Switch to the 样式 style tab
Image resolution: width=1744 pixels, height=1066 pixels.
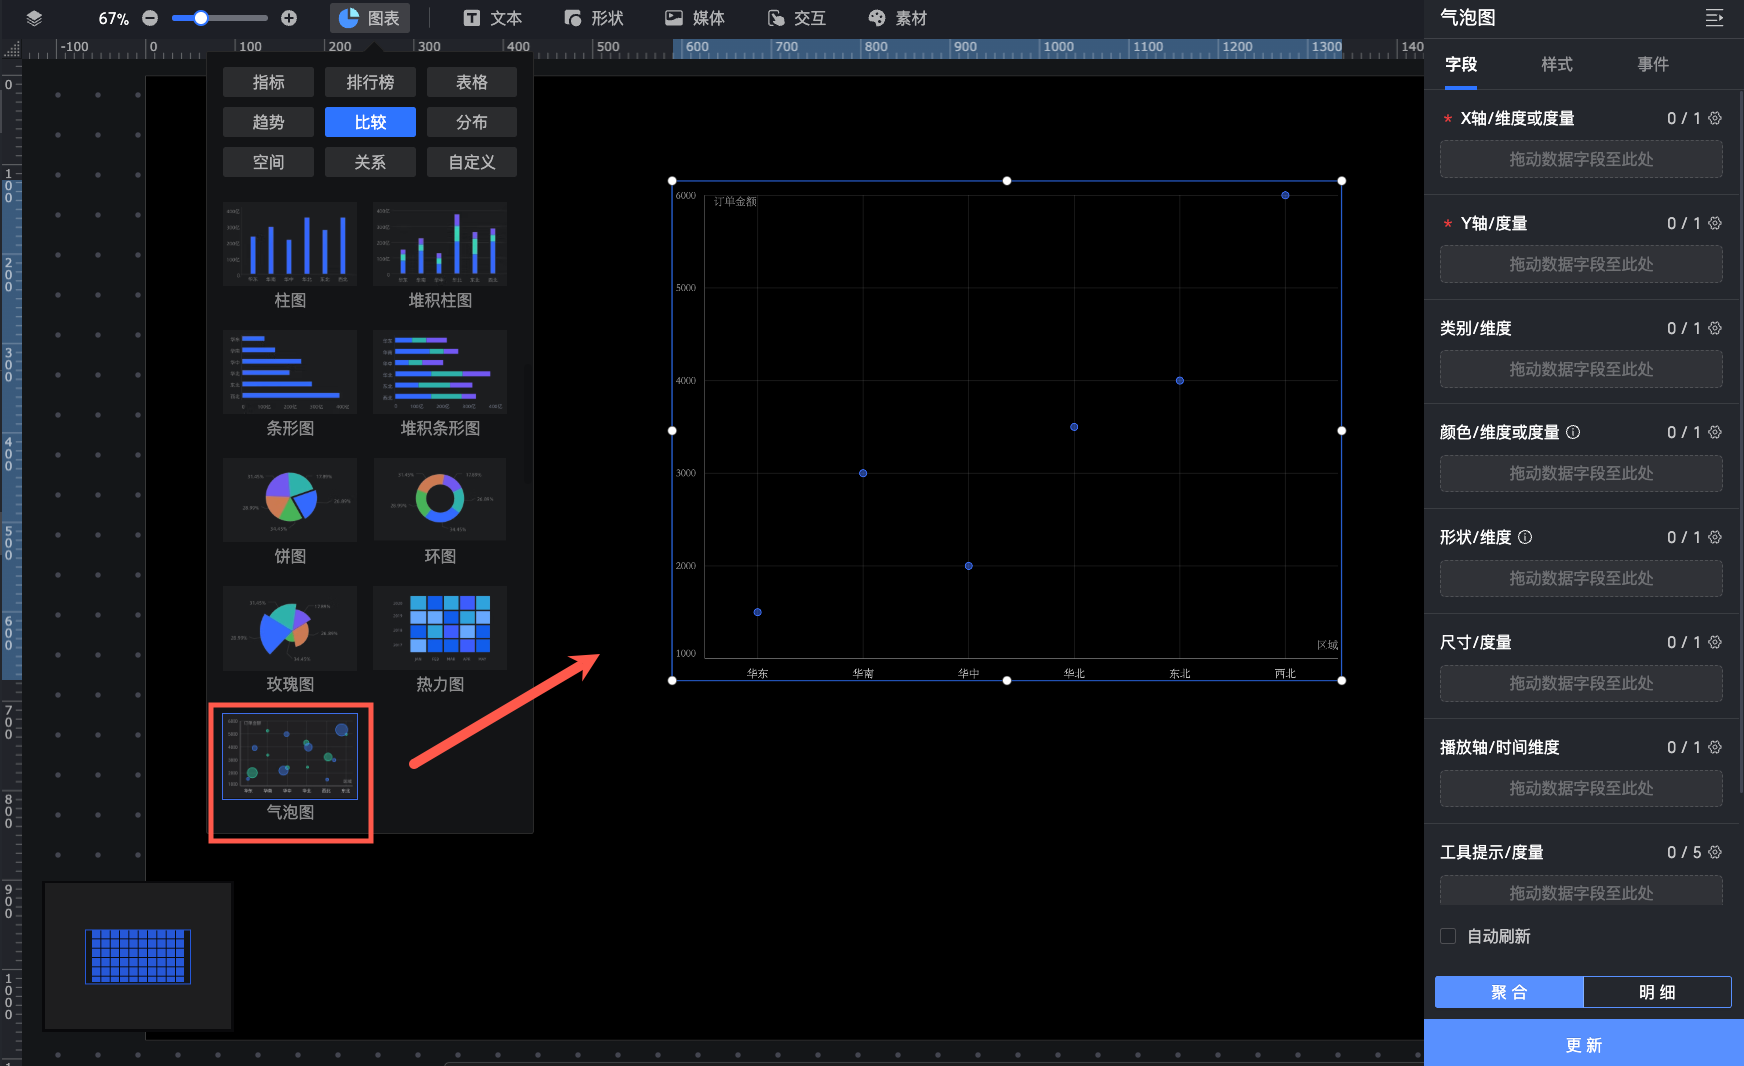click(x=1557, y=64)
